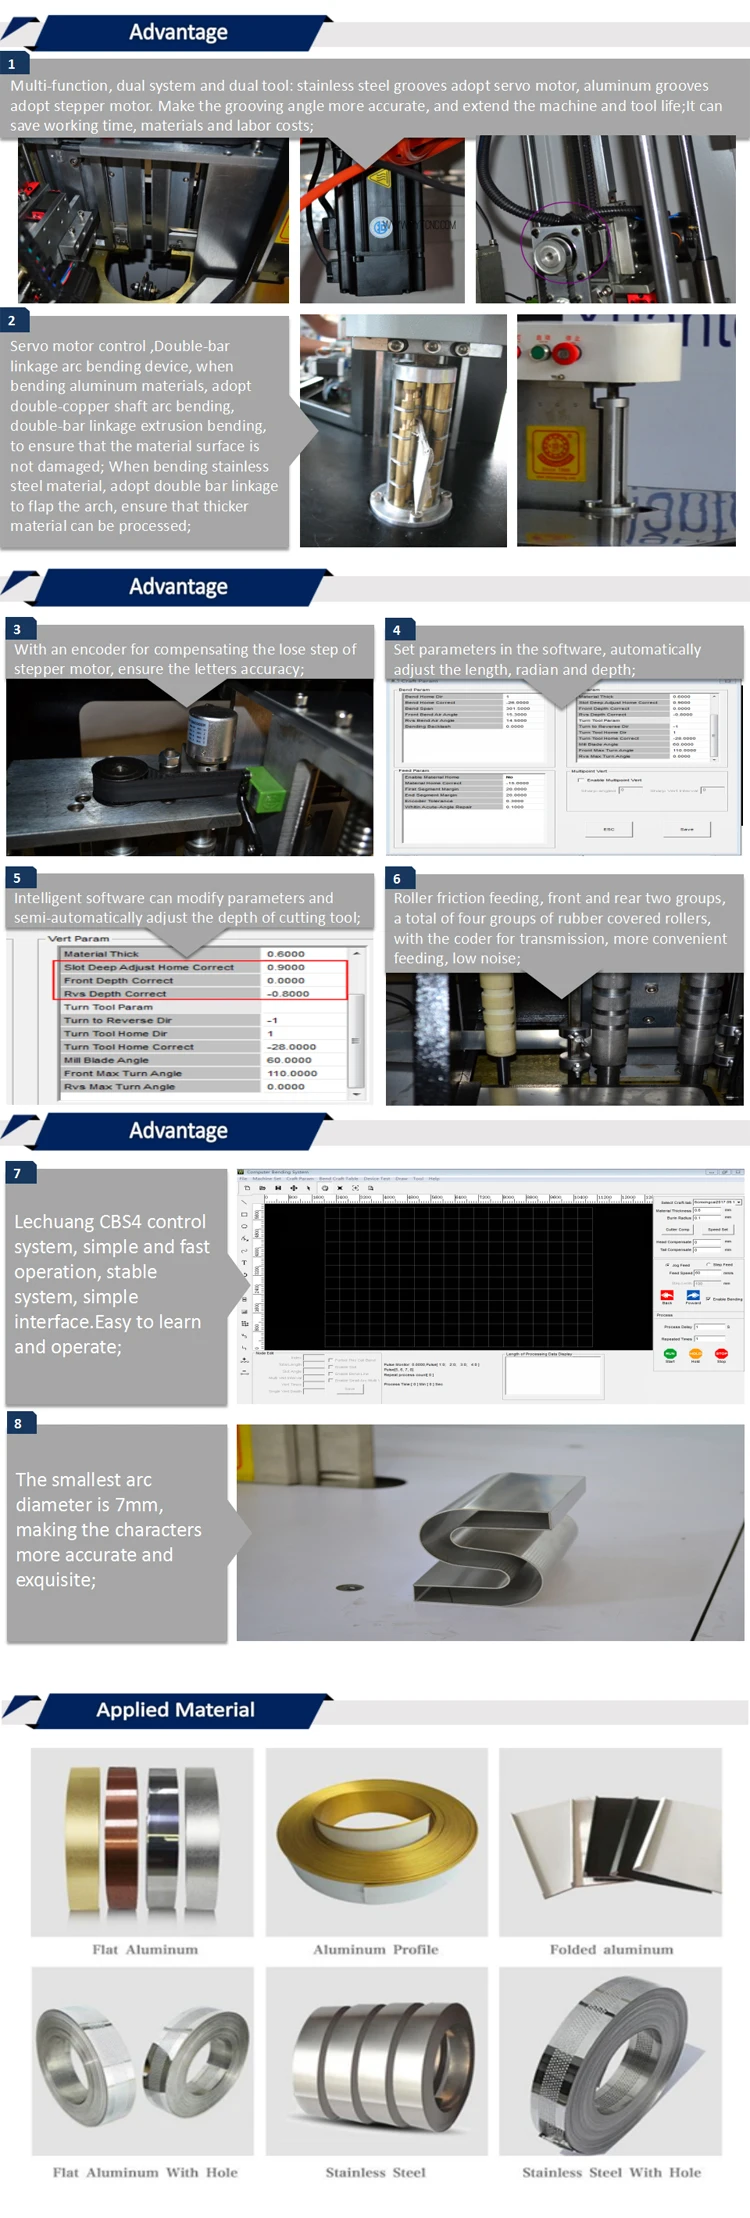This screenshot has height=2218, width=750.
Task: Click the Feed Speed input field
Action: (x=708, y=1273)
